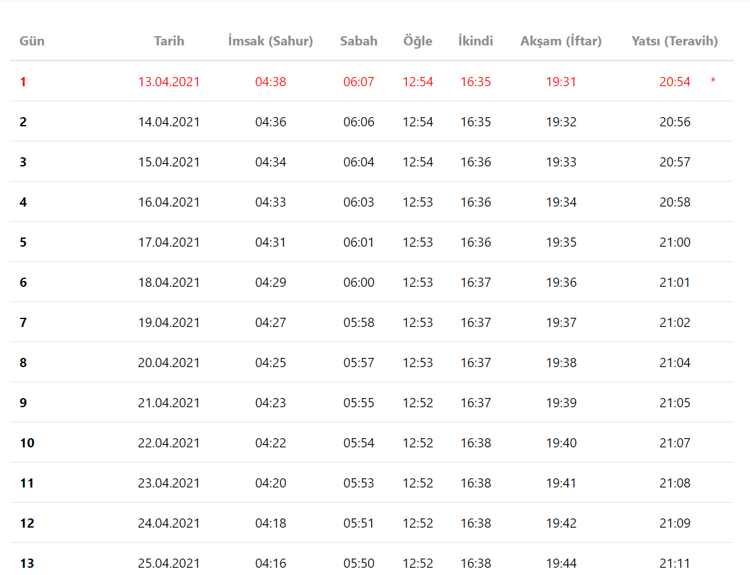Click the Gün column header

point(32,41)
